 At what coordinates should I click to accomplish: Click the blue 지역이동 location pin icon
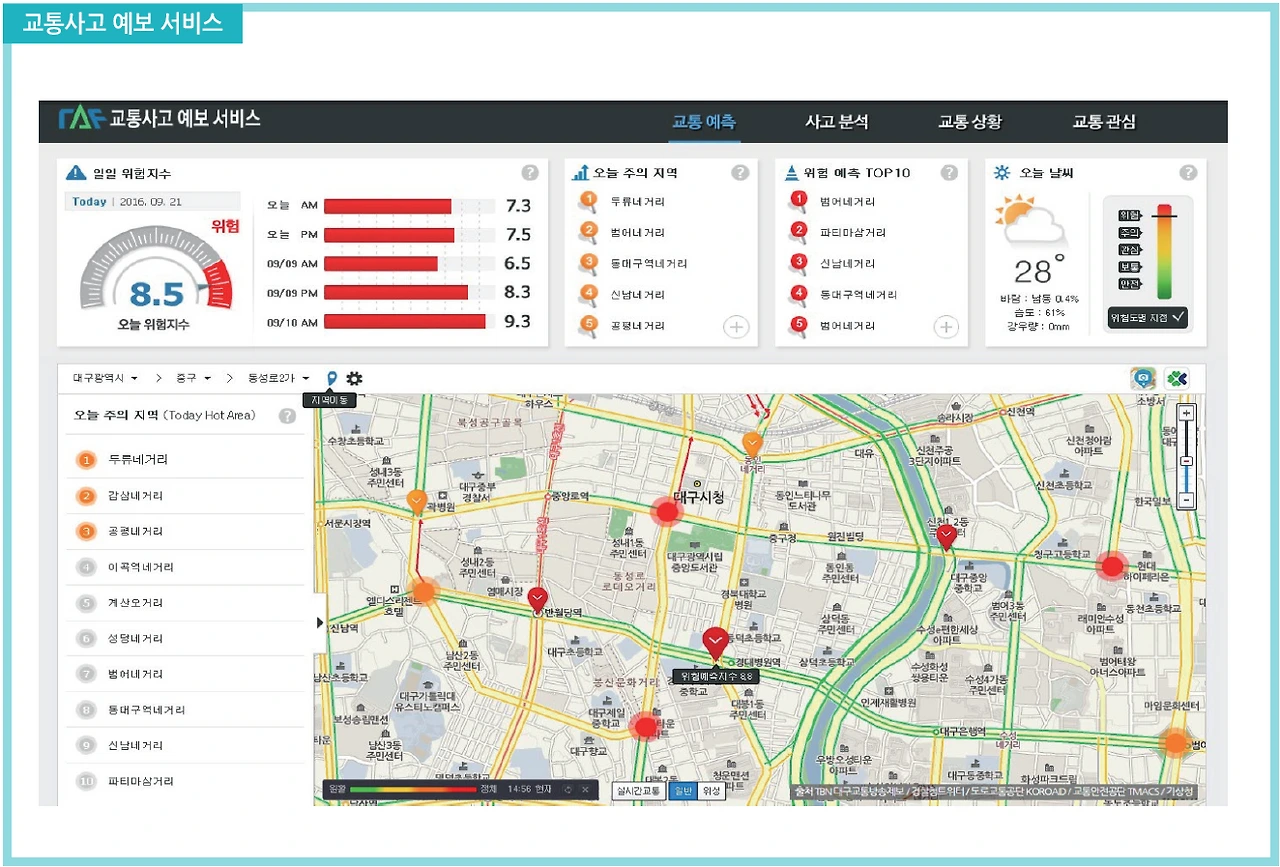click(x=333, y=379)
